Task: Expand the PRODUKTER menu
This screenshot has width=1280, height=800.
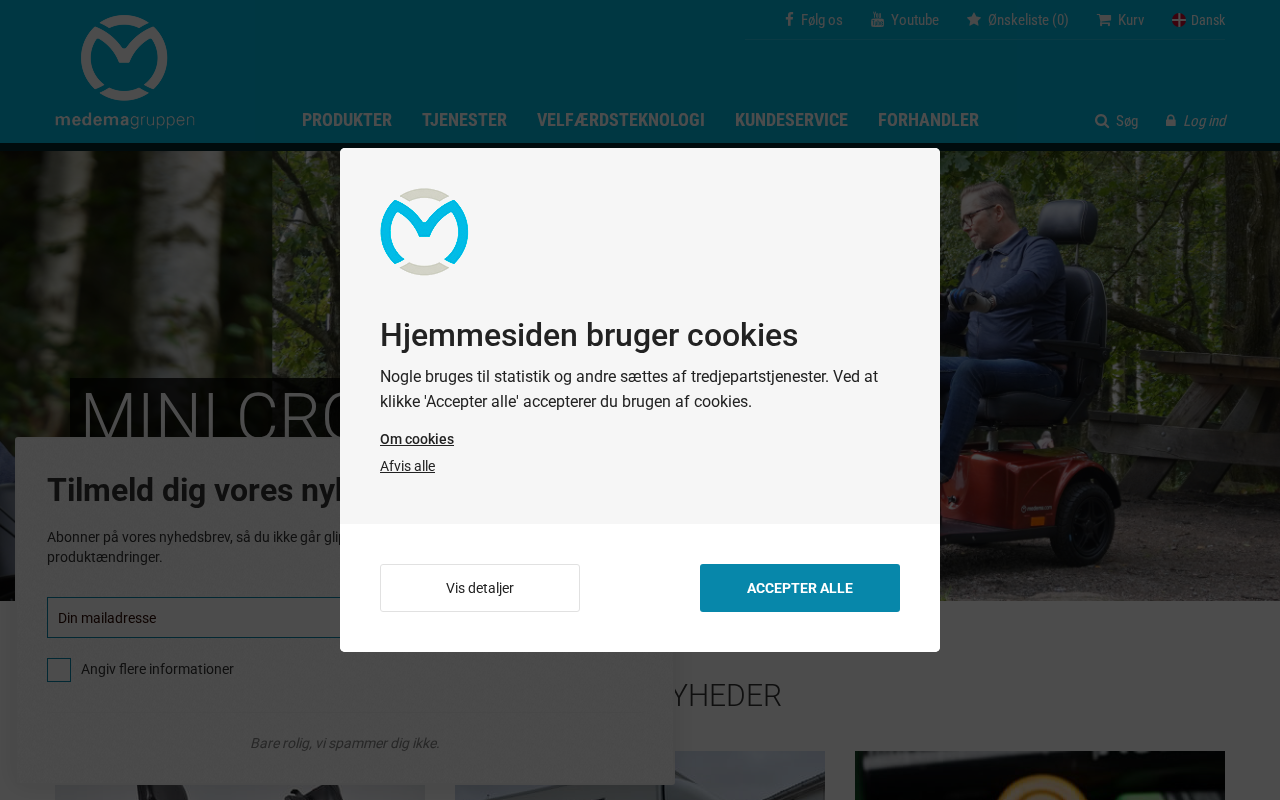Action: tap(347, 120)
